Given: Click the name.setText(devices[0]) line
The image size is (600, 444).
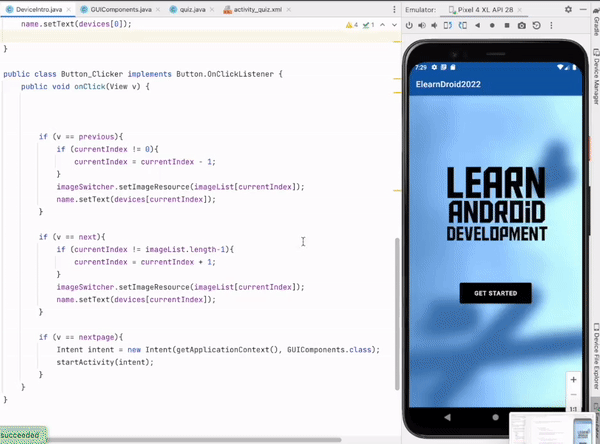Looking at the screenshot, I should click(x=76, y=24).
